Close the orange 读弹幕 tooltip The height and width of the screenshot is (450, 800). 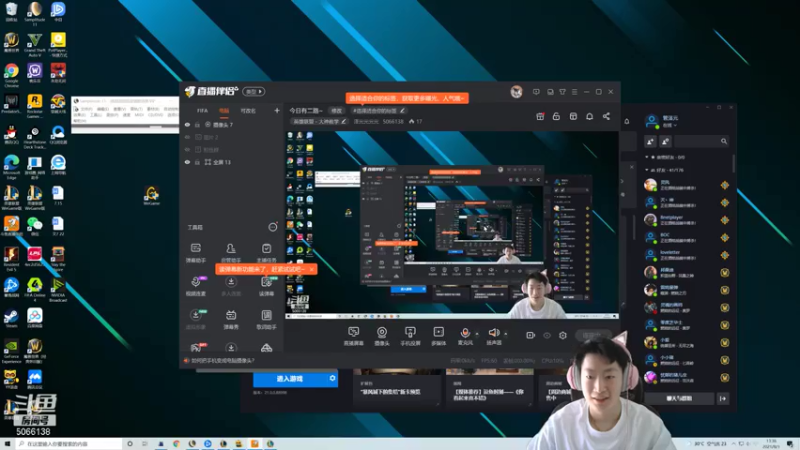(x=312, y=269)
